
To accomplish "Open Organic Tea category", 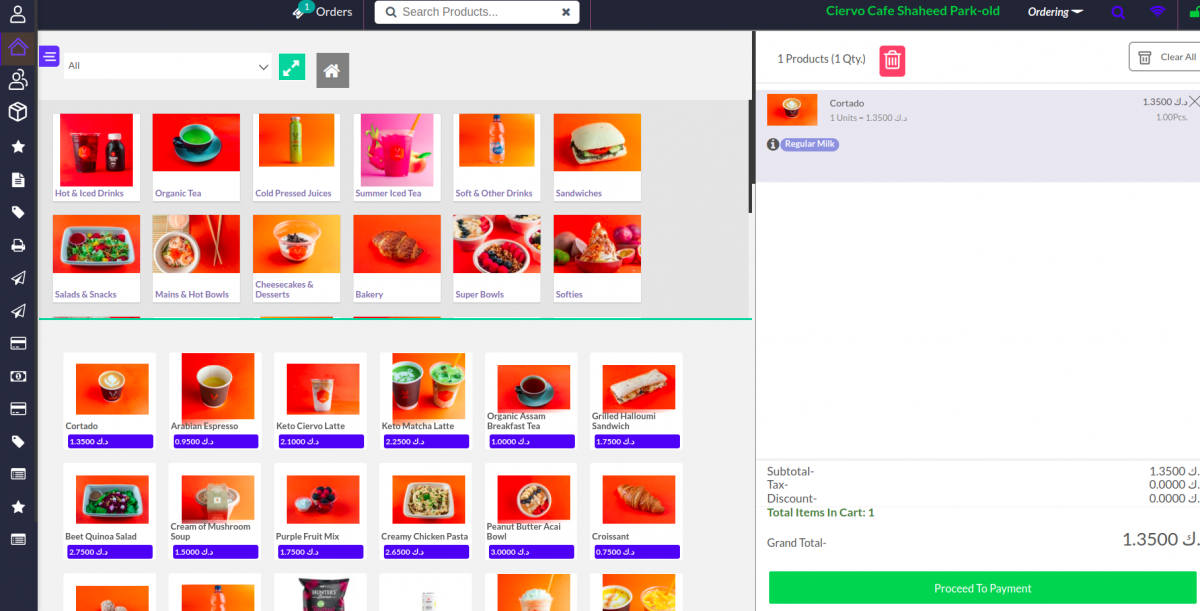I will (196, 157).
